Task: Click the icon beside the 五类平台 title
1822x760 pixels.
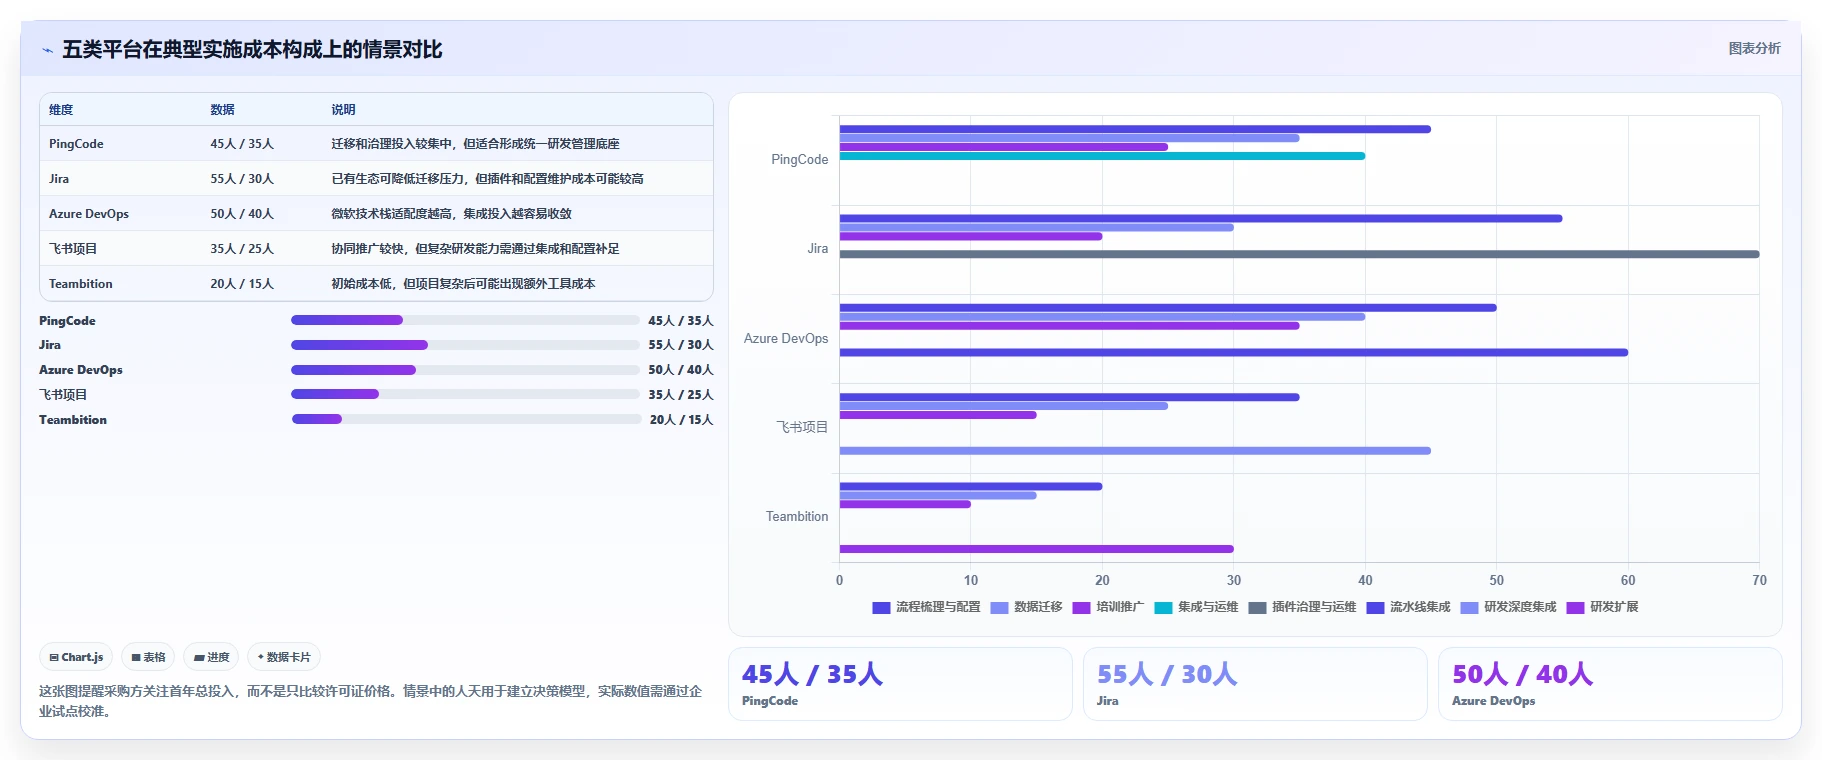Action: click(x=47, y=50)
